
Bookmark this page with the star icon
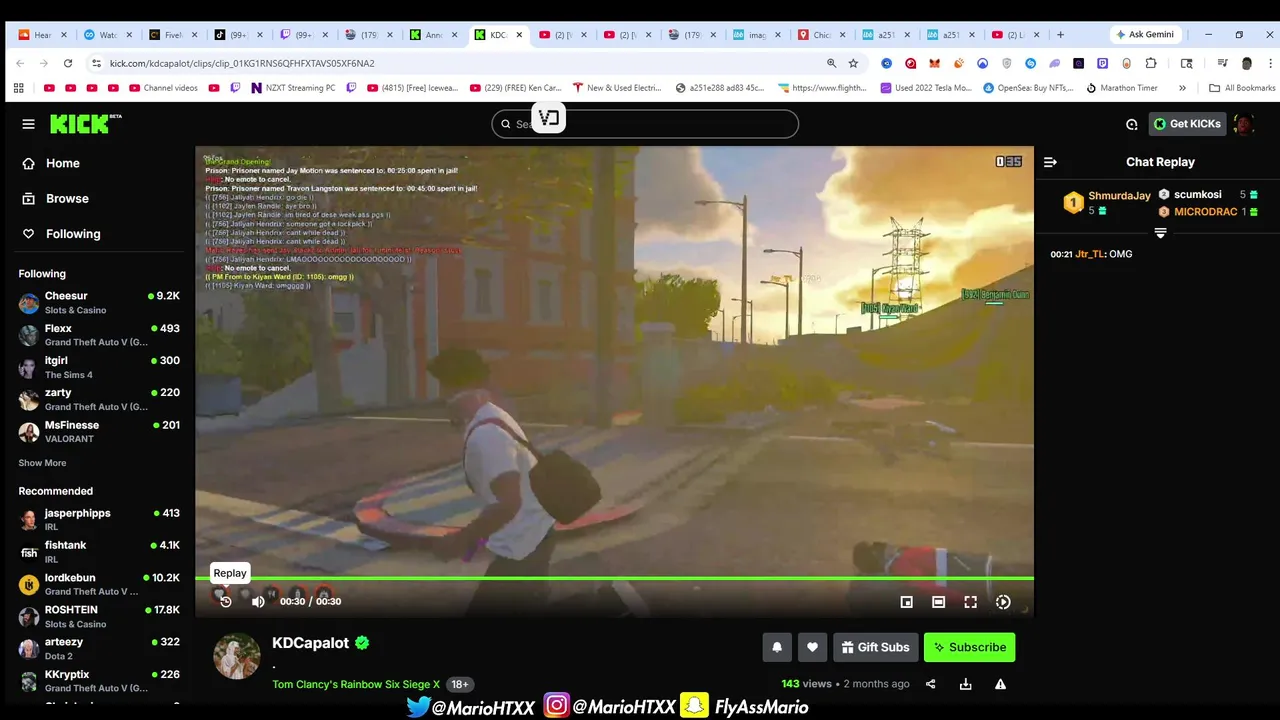pyautogui.click(x=853, y=63)
